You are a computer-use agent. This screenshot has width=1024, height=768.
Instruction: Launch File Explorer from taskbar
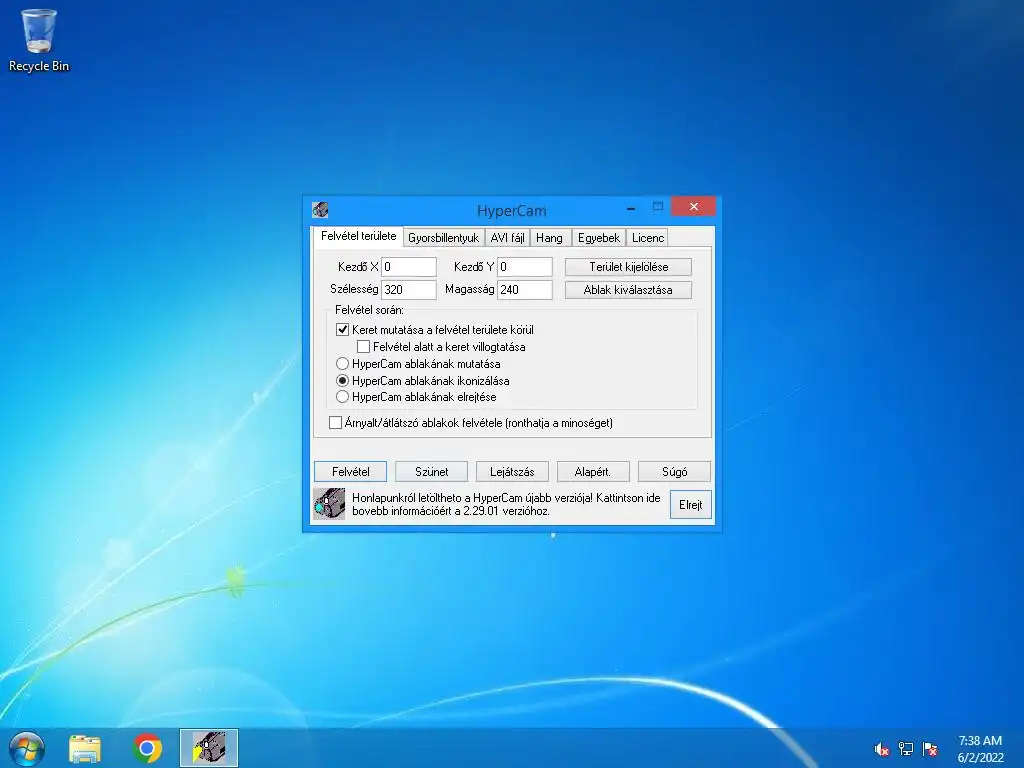coord(85,748)
